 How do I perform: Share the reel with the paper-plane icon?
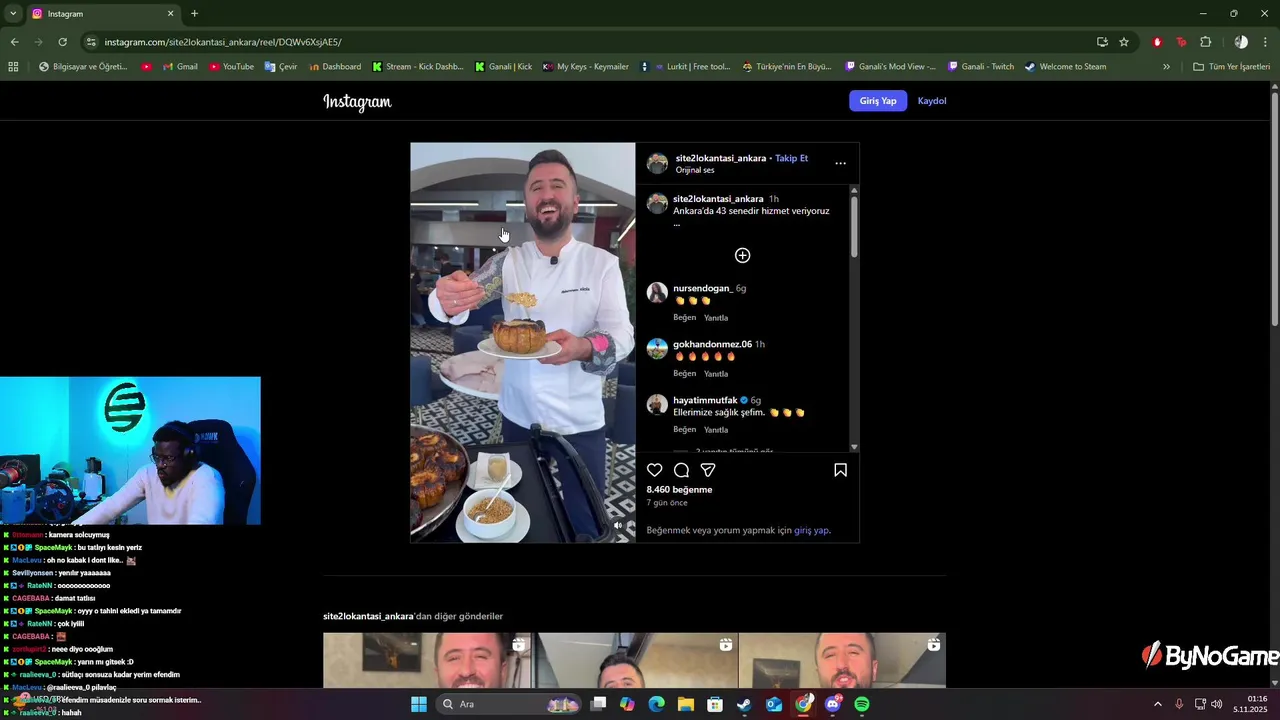coord(708,470)
